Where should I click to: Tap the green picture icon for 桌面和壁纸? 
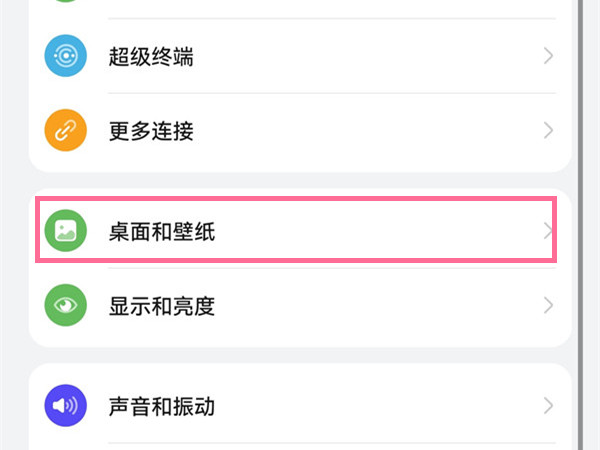[x=66, y=232]
